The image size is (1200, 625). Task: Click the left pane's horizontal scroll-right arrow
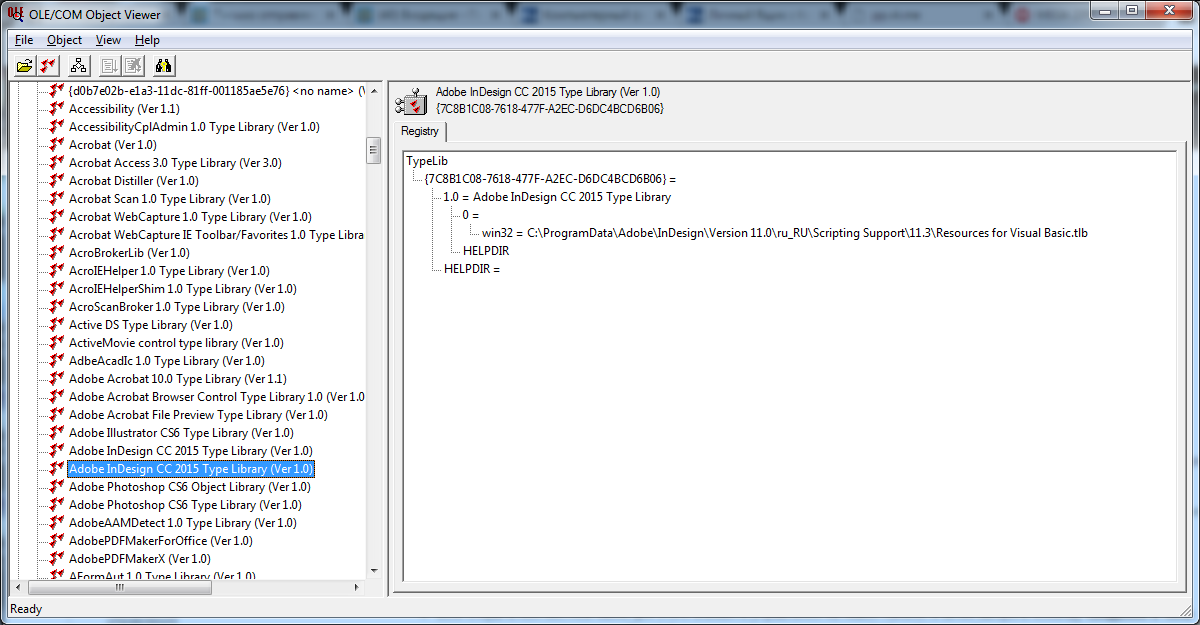click(x=357, y=587)
